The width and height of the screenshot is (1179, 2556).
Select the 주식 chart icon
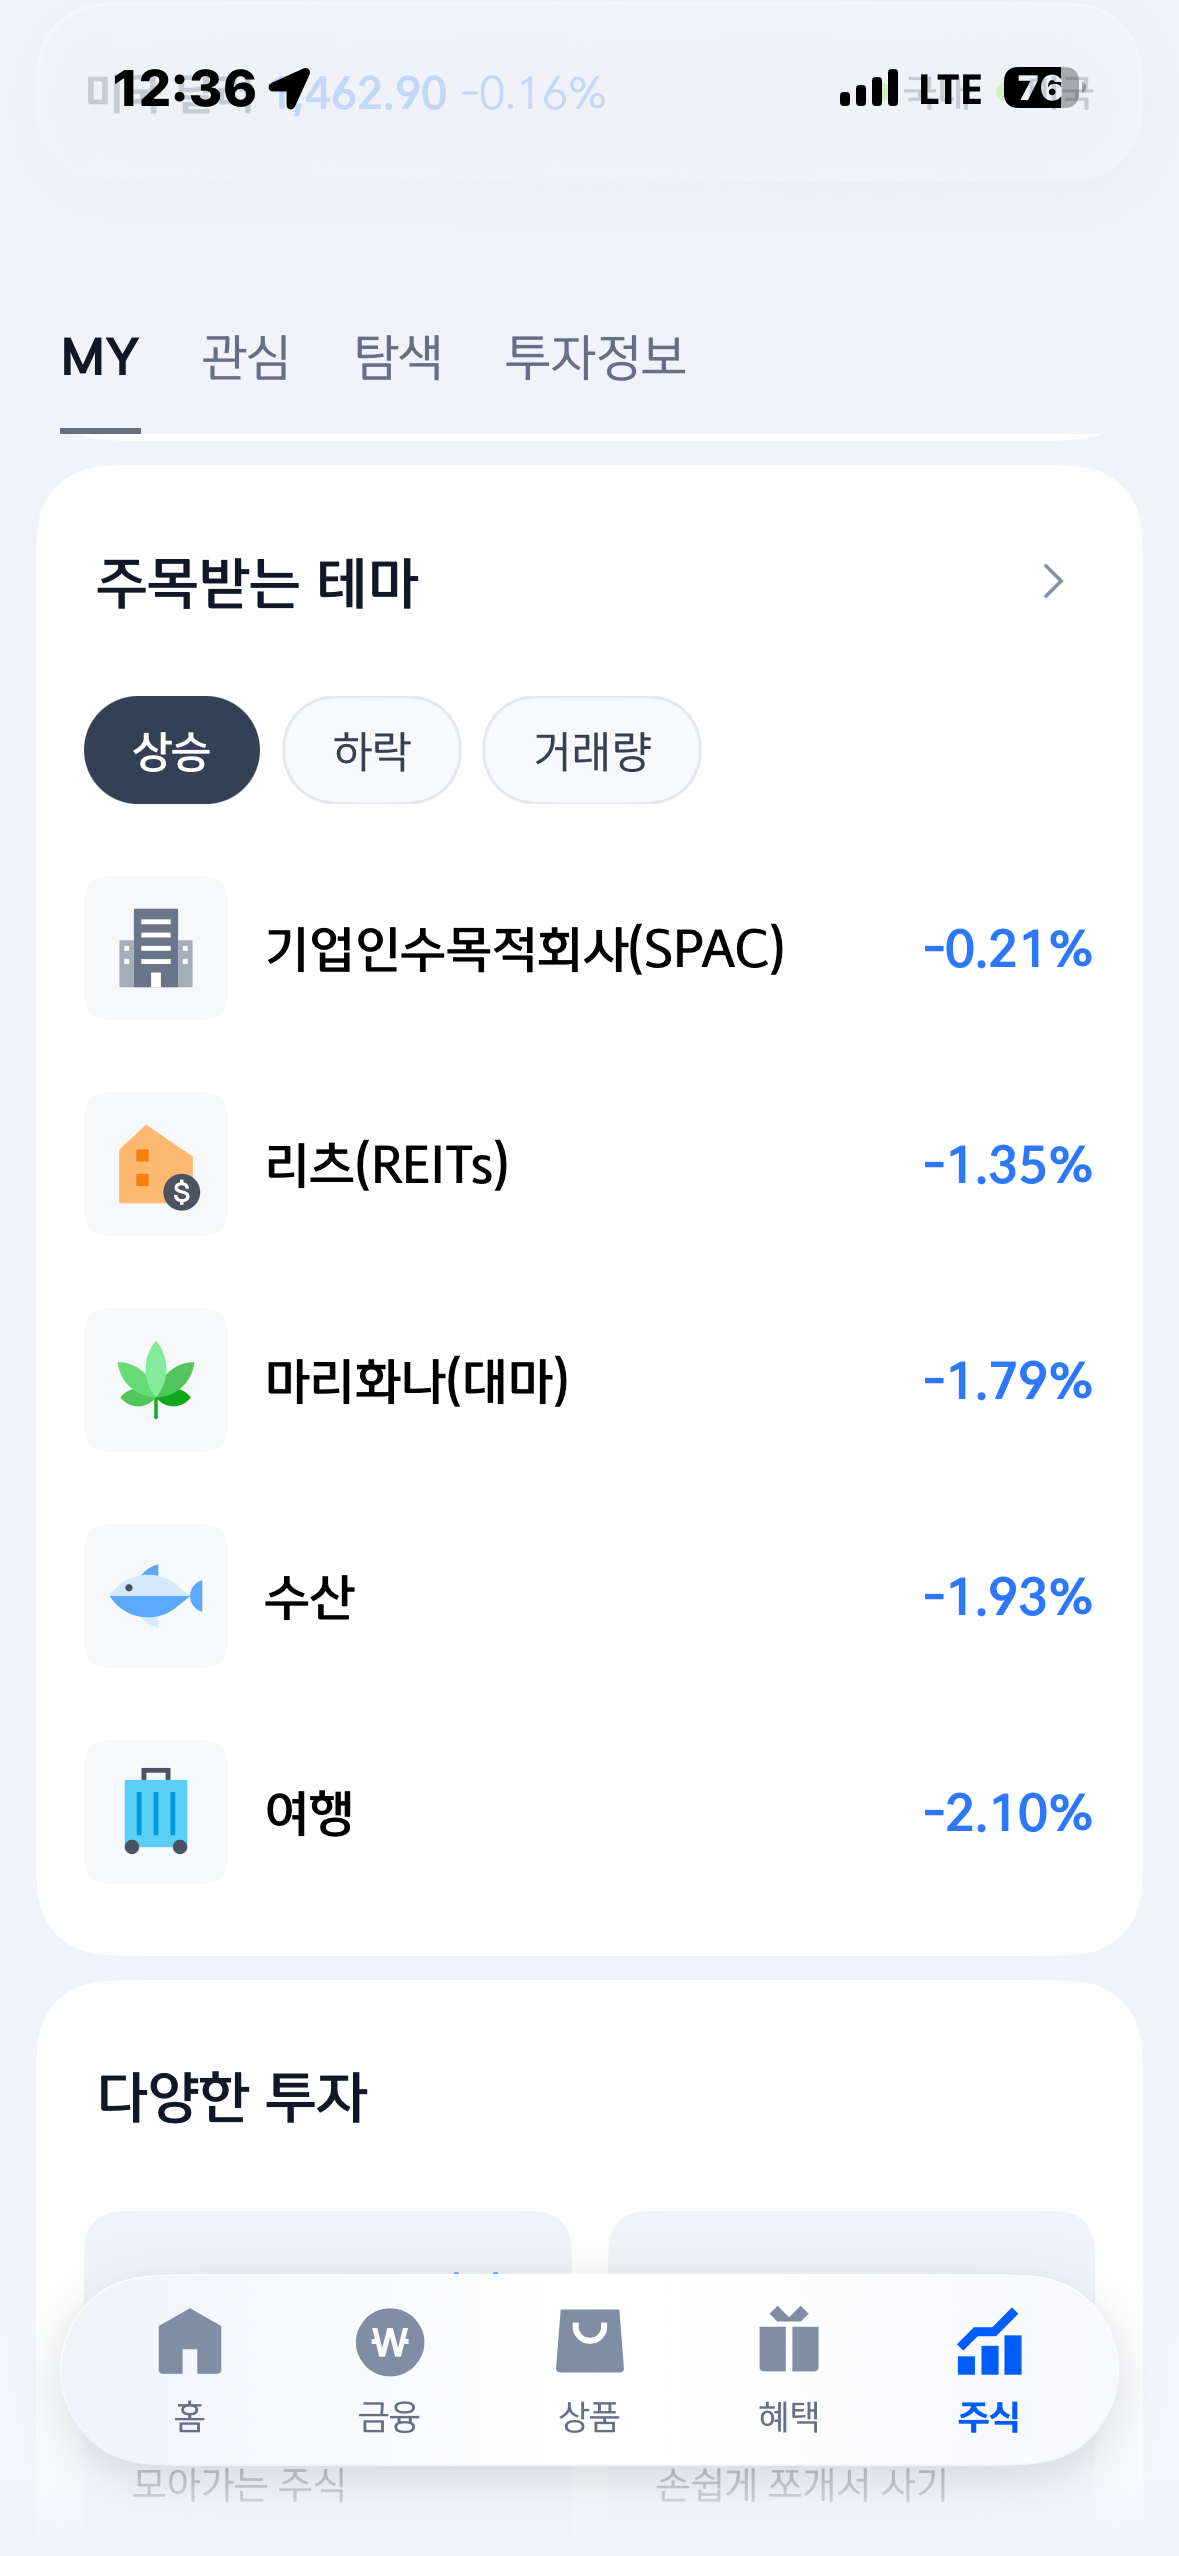click(x=989, y=2341)
